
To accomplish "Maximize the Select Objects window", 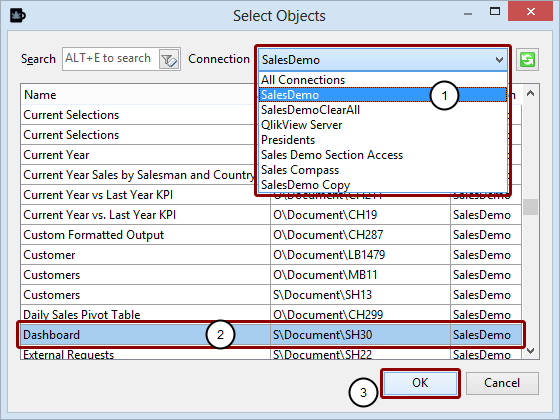I will (x=495, y=12).
